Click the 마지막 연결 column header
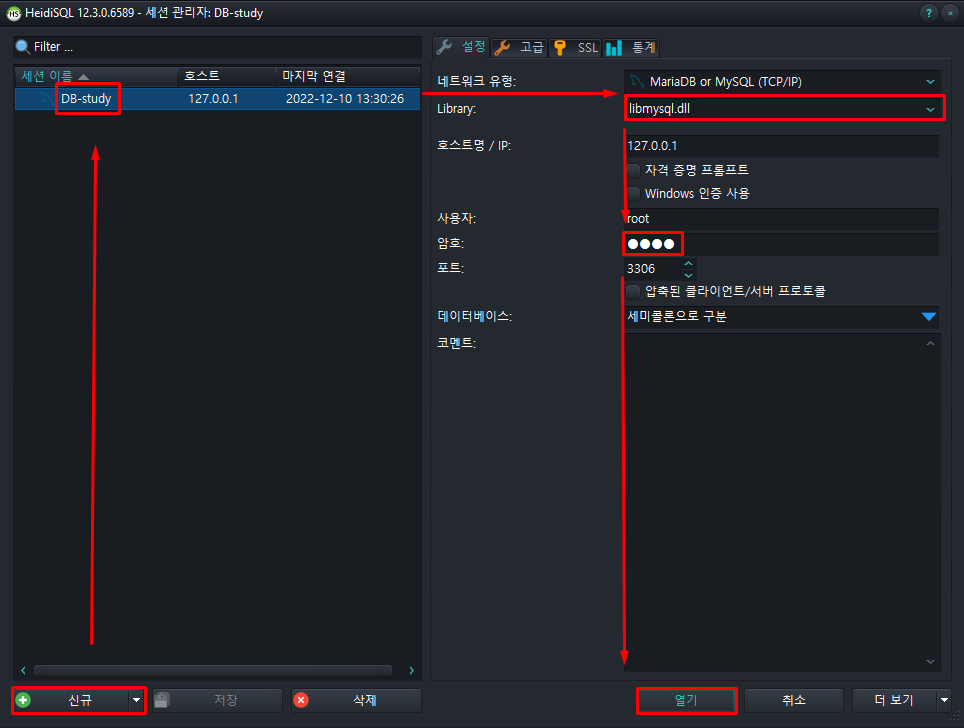The height and width of the screenshot is (728, 964). pyautogui.click(x=348, y=76)
